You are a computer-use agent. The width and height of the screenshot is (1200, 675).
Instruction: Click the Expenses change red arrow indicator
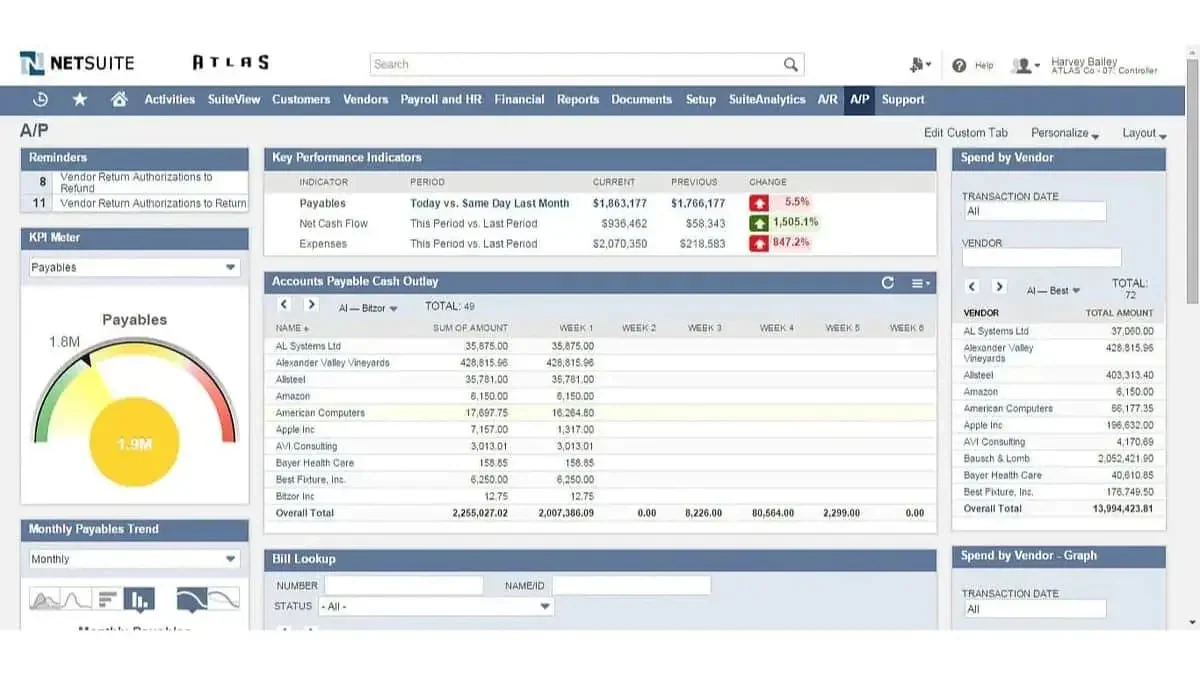coord(759,243)
